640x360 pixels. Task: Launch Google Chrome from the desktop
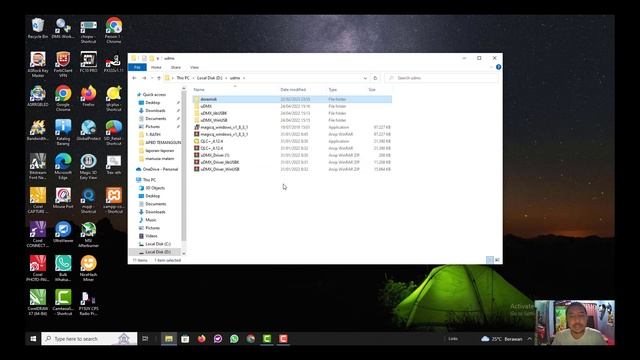point(63,98)
